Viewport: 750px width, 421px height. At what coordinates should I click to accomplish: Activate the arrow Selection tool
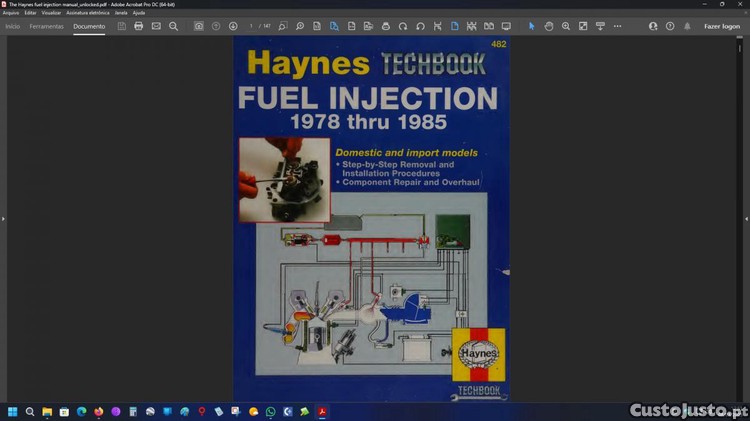tap(531, 26)
